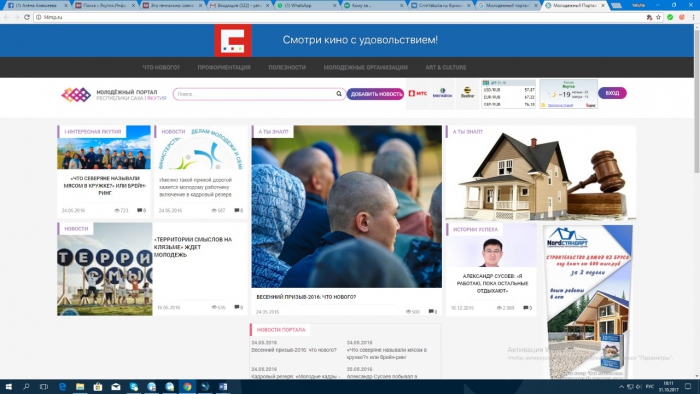Click comments icon on the Весенний призыв article
This screenshot has width=700, height=394.
pyautogui.click(x=431, y=311)
